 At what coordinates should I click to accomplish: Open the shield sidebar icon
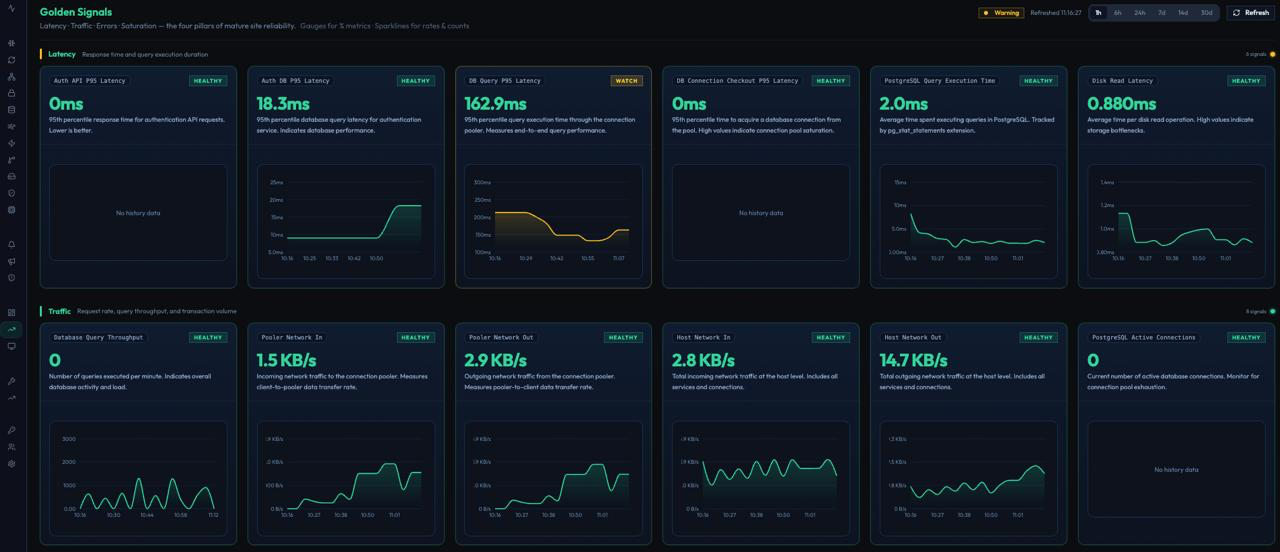[12, 193]
